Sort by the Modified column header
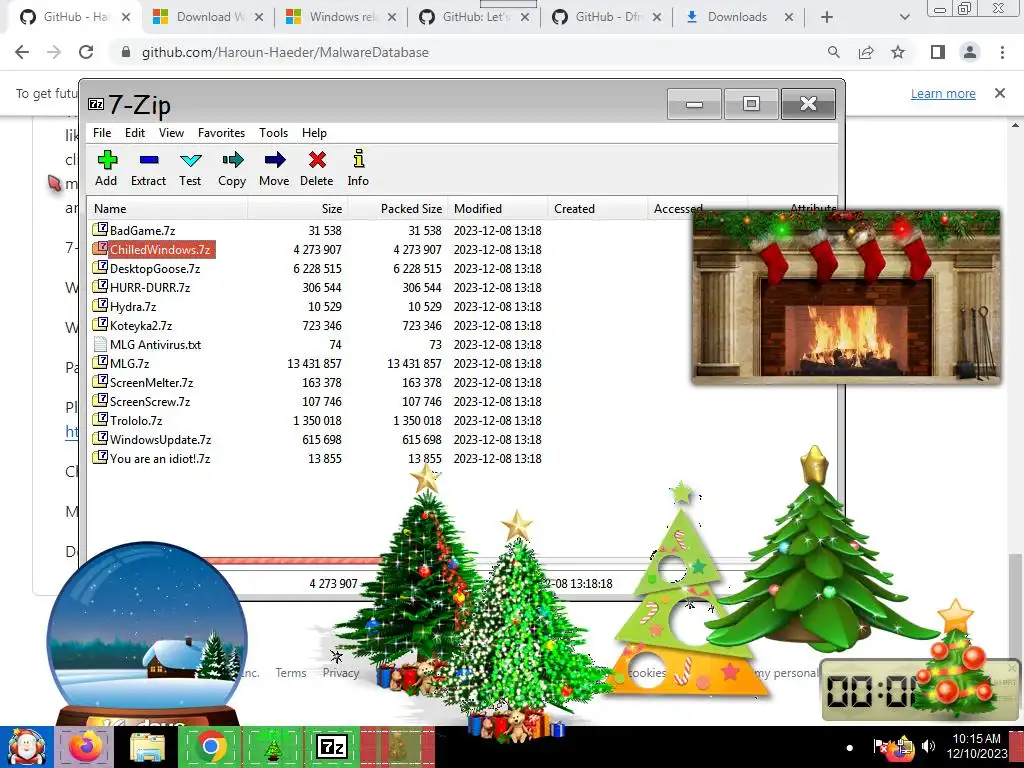 point(497,208)
